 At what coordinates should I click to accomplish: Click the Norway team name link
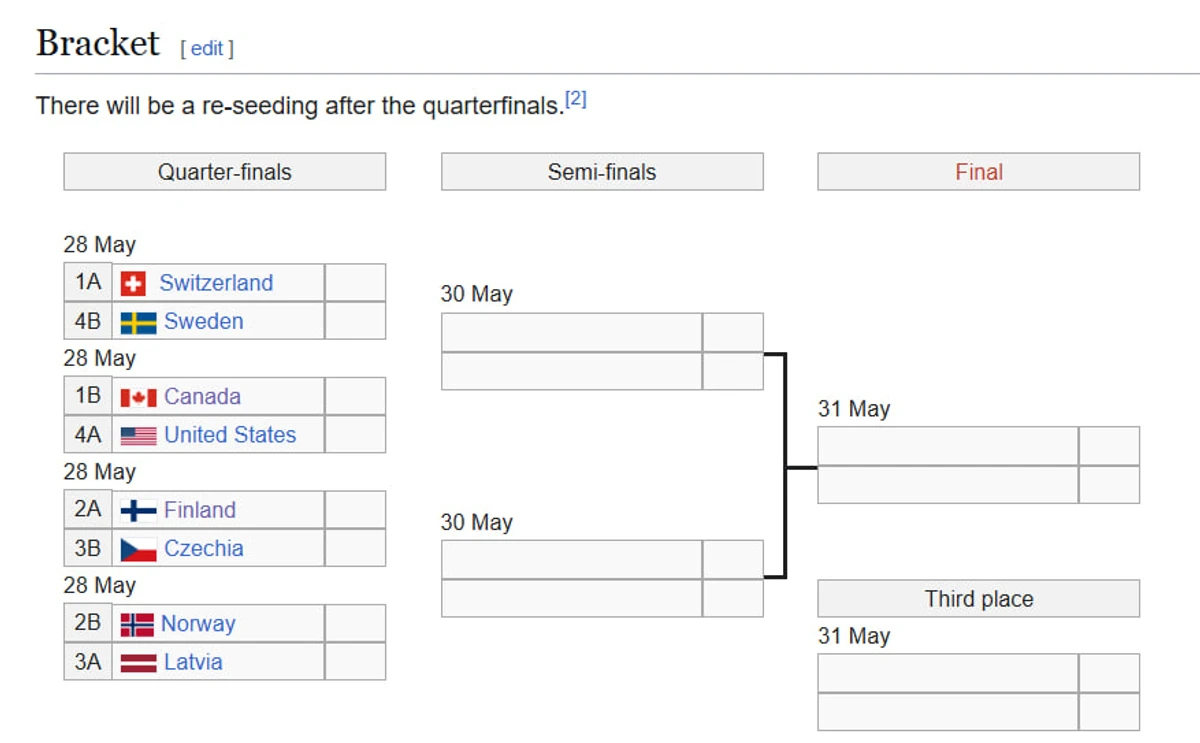click(x=198, y=624)
